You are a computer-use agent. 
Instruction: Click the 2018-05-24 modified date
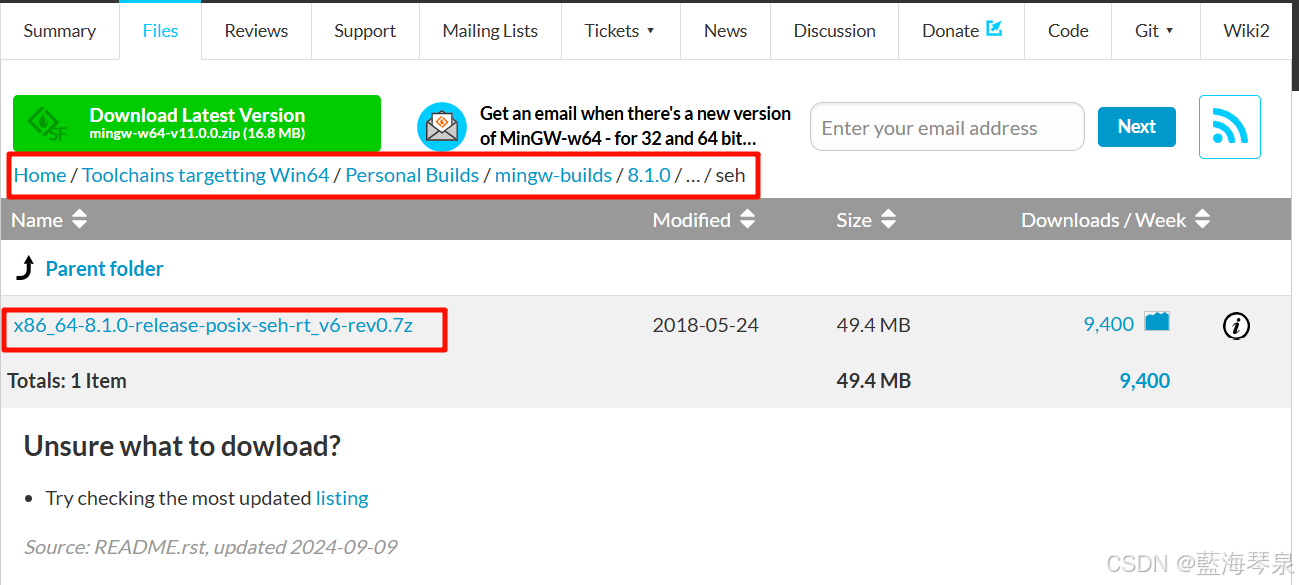coord(705,325)
